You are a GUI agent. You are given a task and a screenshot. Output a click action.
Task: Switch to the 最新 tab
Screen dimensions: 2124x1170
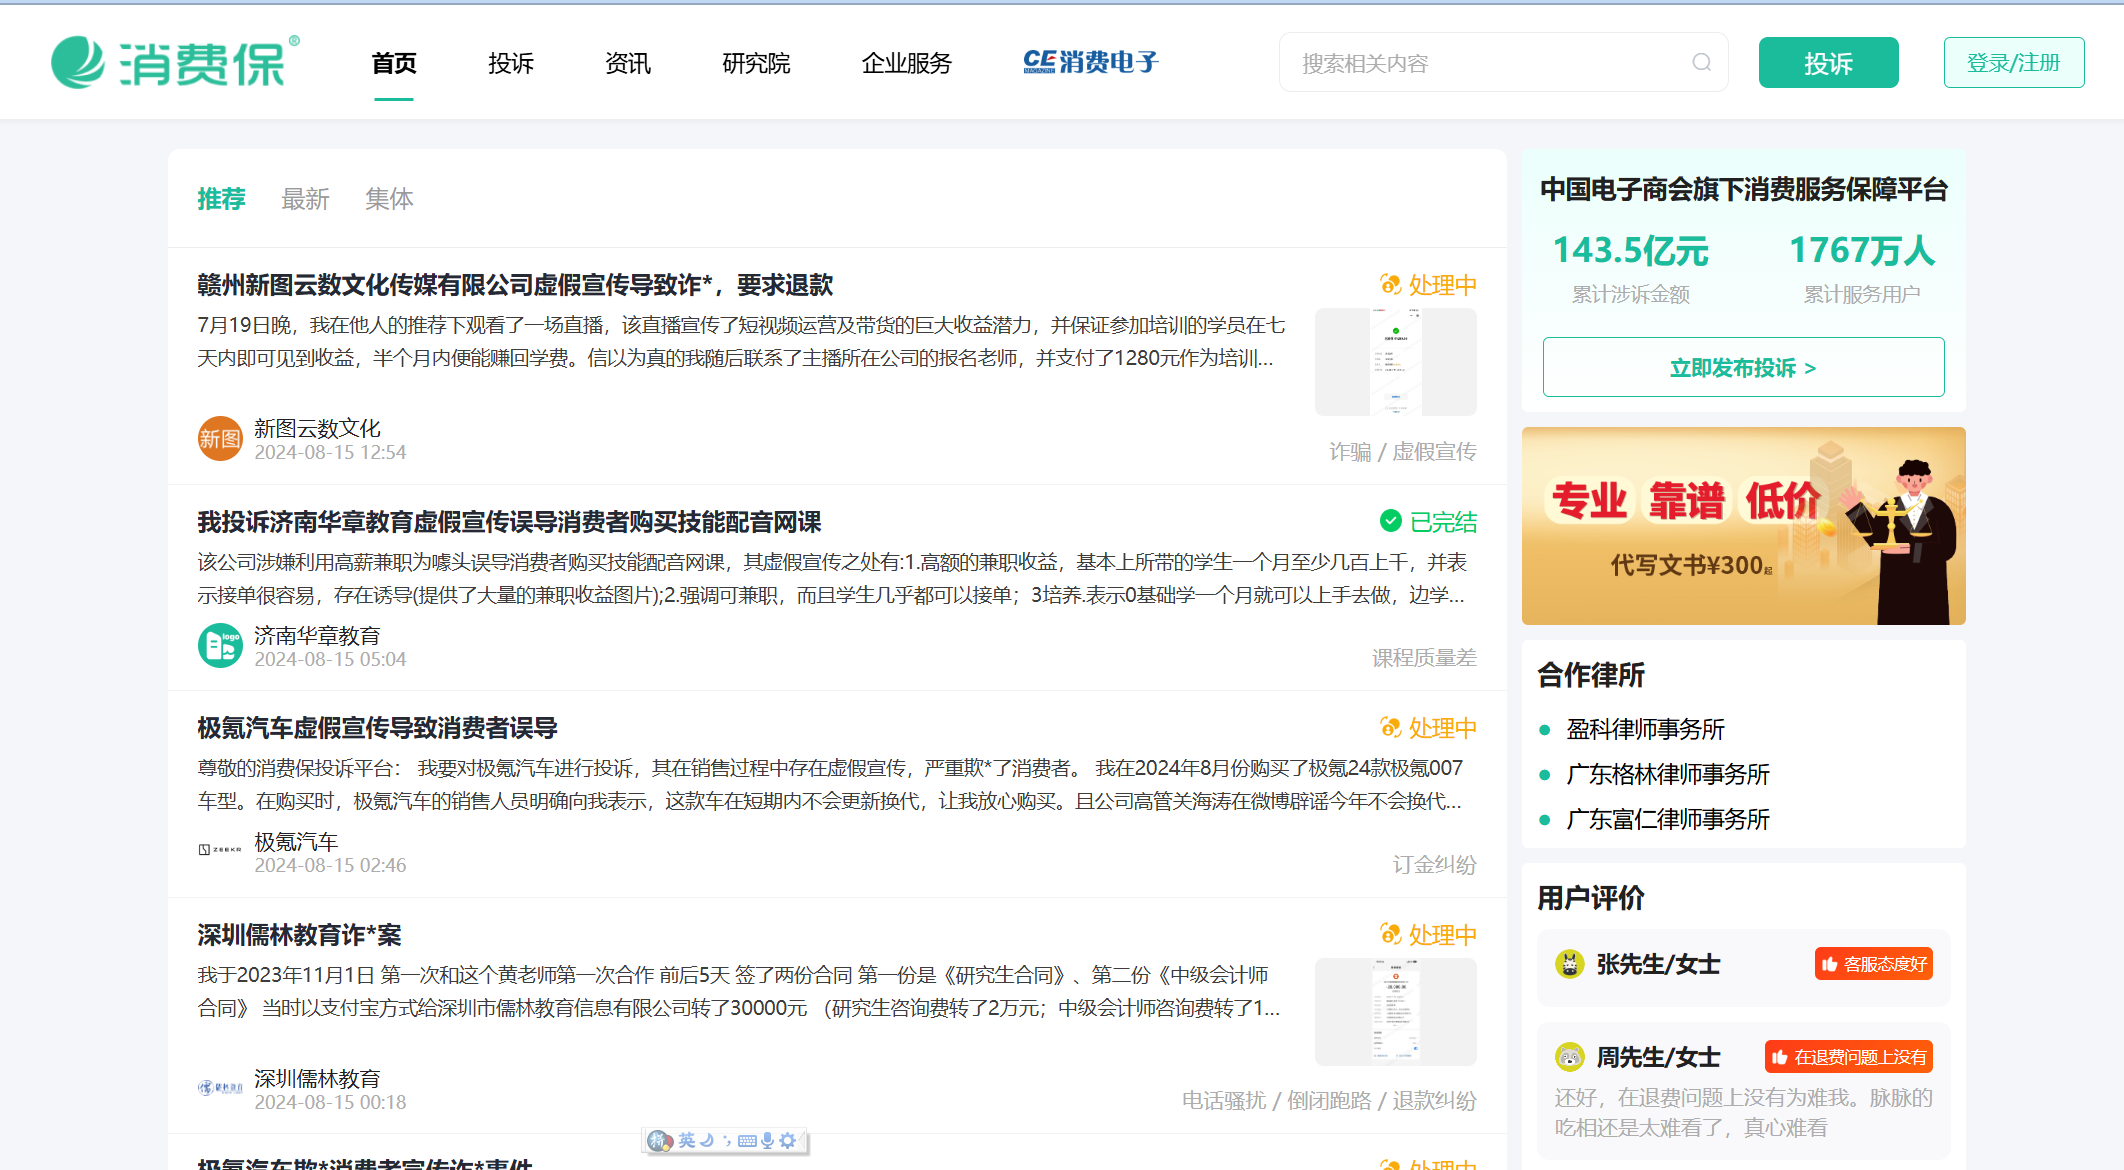[305, 199]
